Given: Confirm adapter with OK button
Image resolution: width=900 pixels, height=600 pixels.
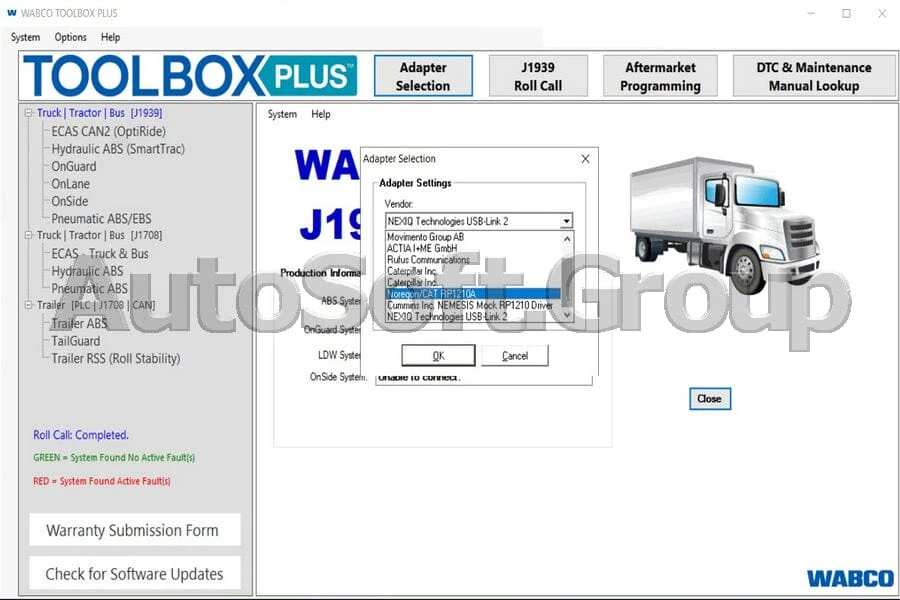Looking at the screenshot, I should (x=439, y=355).
